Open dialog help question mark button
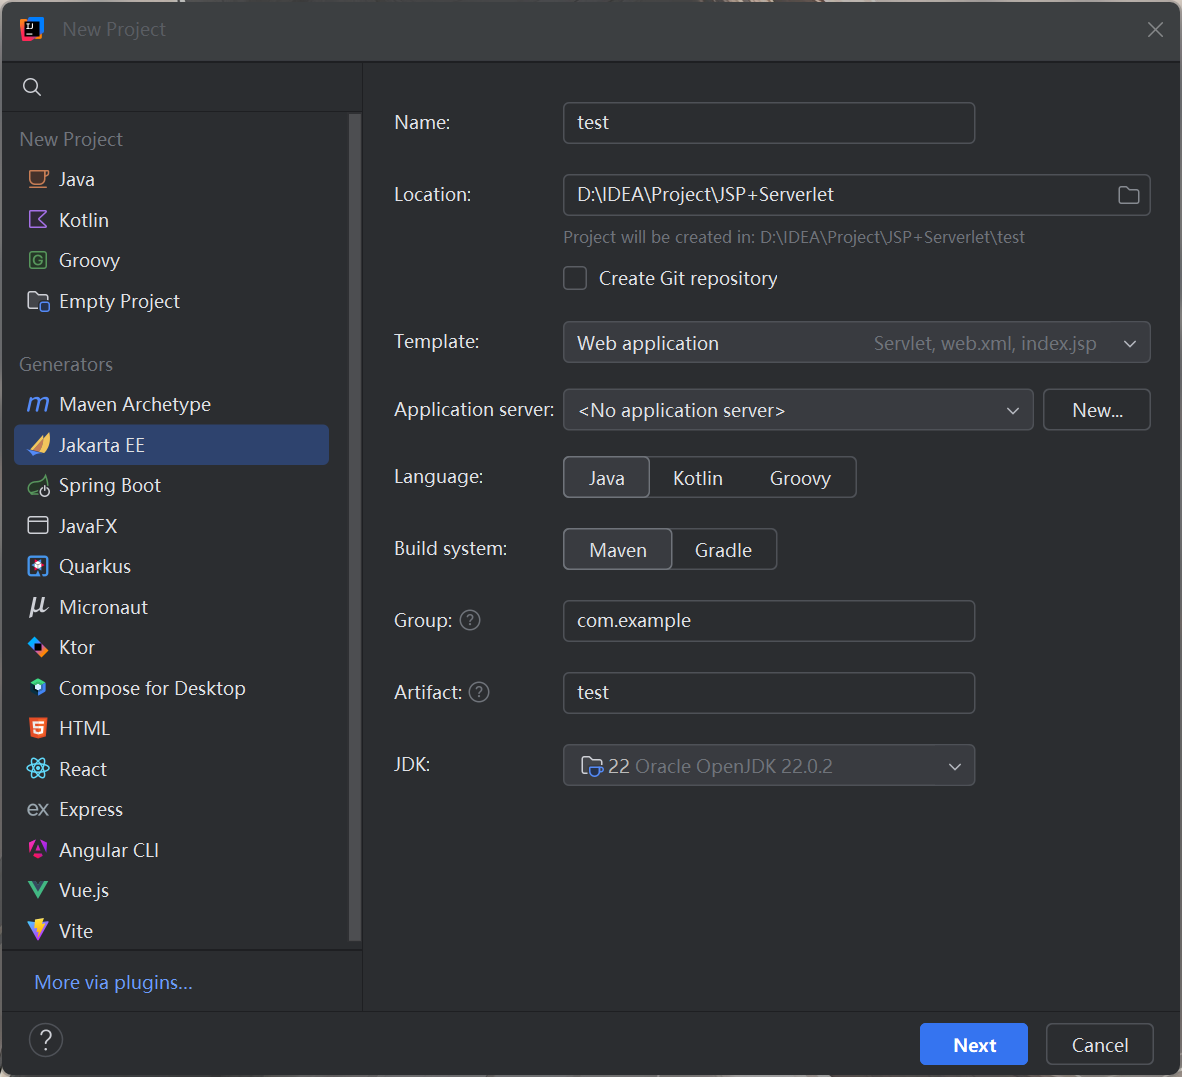1182x1077 pixels. (x=46, y=1040)
